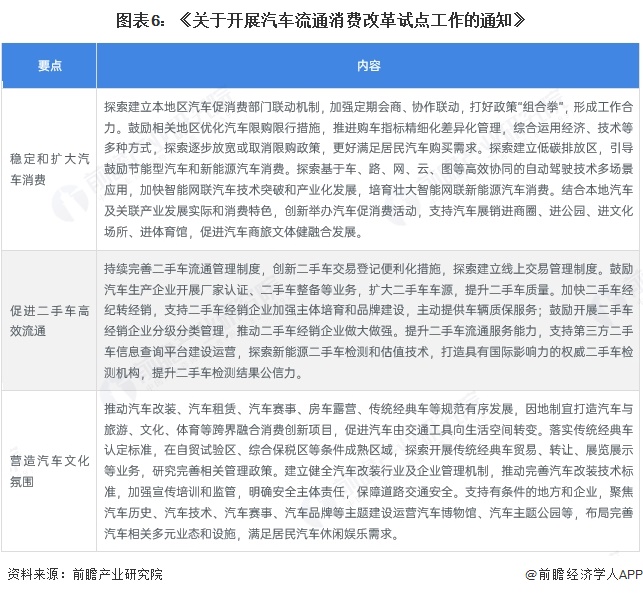The height and width of the screenshot is (595, 643).
Task: Click the @前瞻经济学人APP credit
Action: tap(584, 574)
